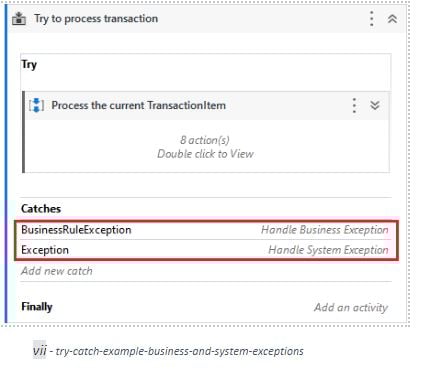Open options menu for Process the current TransactionItem
The width and height of the screenshot is (433, 386).
point(354,106)
